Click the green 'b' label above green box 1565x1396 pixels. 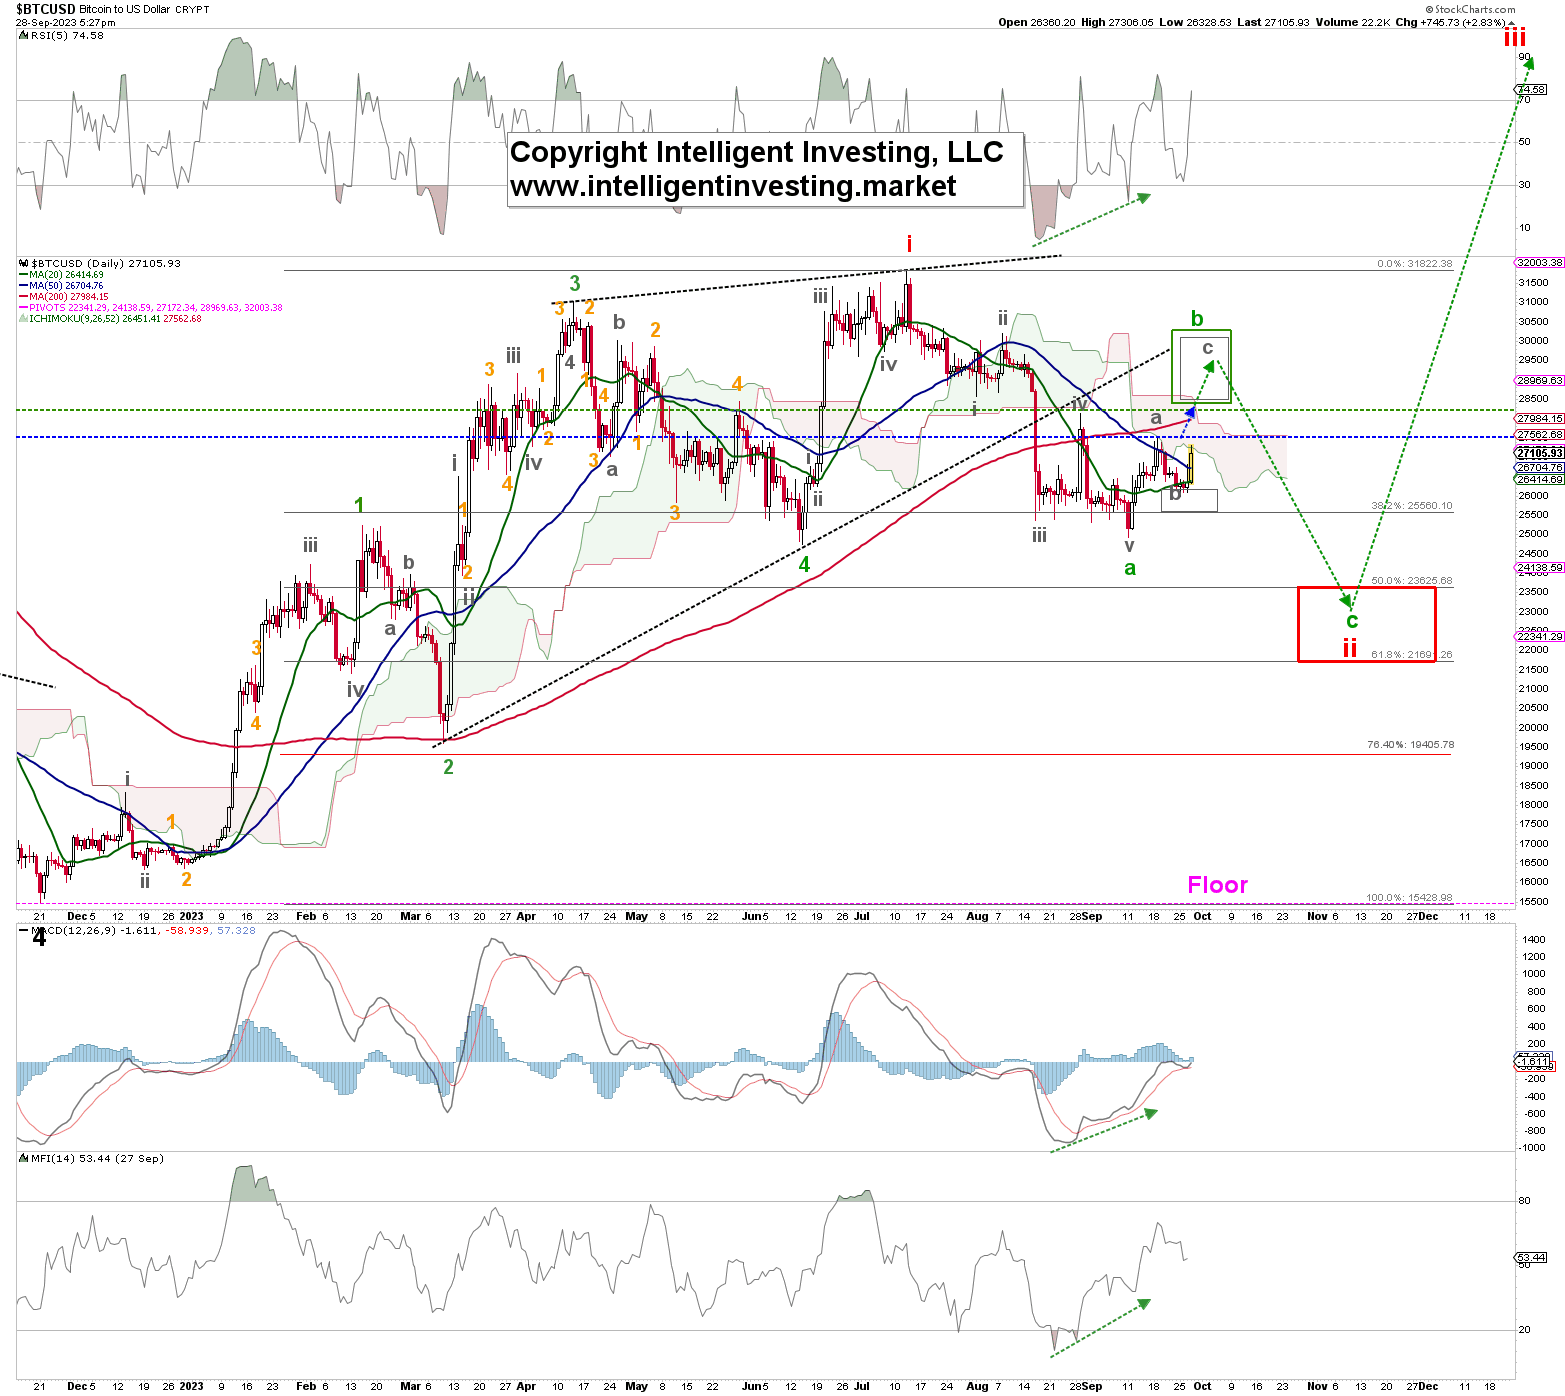[1197, 319]
